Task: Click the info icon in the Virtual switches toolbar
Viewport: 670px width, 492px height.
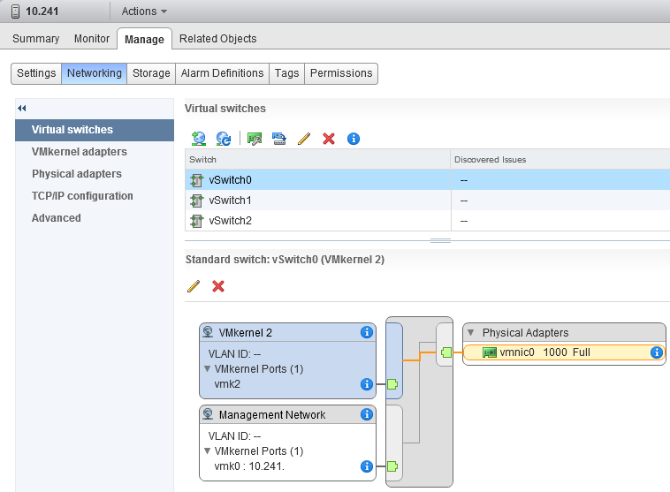Action: (x=353, y=139)
